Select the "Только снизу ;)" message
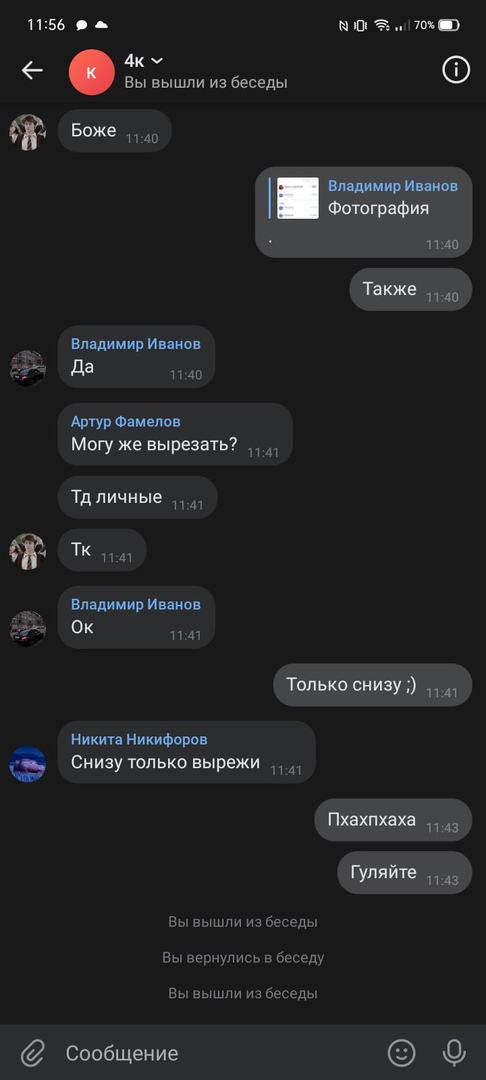The width and height of the screenshot is (486, 1080). click(373, 685)
